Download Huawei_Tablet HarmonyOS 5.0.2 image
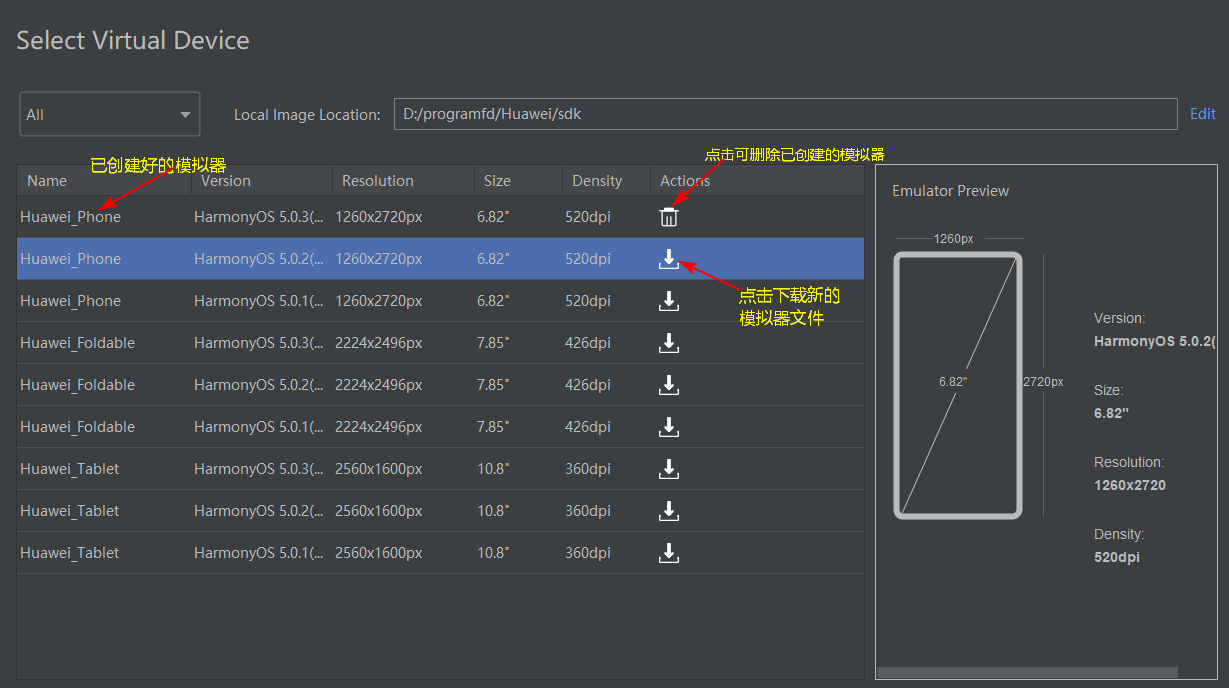Screen dimensions: 1229x688 click(x=669, y=511)
